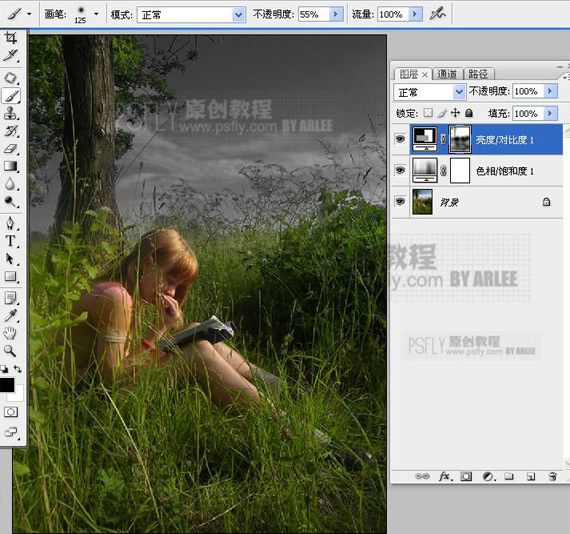Hide the 背景 layer
Viewport: 570px width, 534px height.
click(x=400, y=201)
